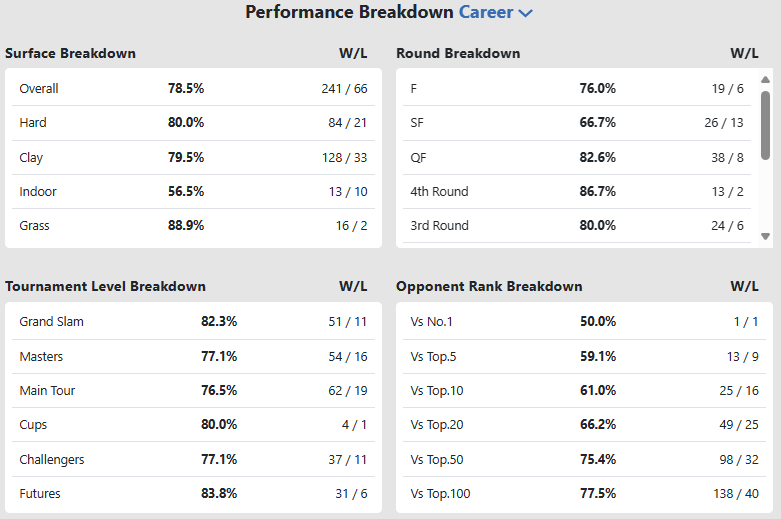Click the Clay surface row
This screenshot has width=781, height=519.
click(x=193, y=157)
